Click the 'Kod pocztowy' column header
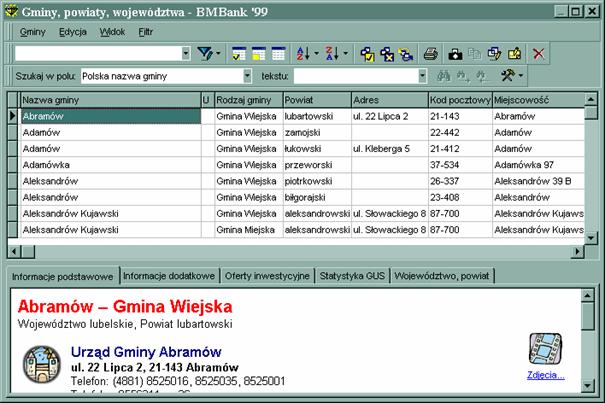Screen dimensions: 605x403 [460, 100]
